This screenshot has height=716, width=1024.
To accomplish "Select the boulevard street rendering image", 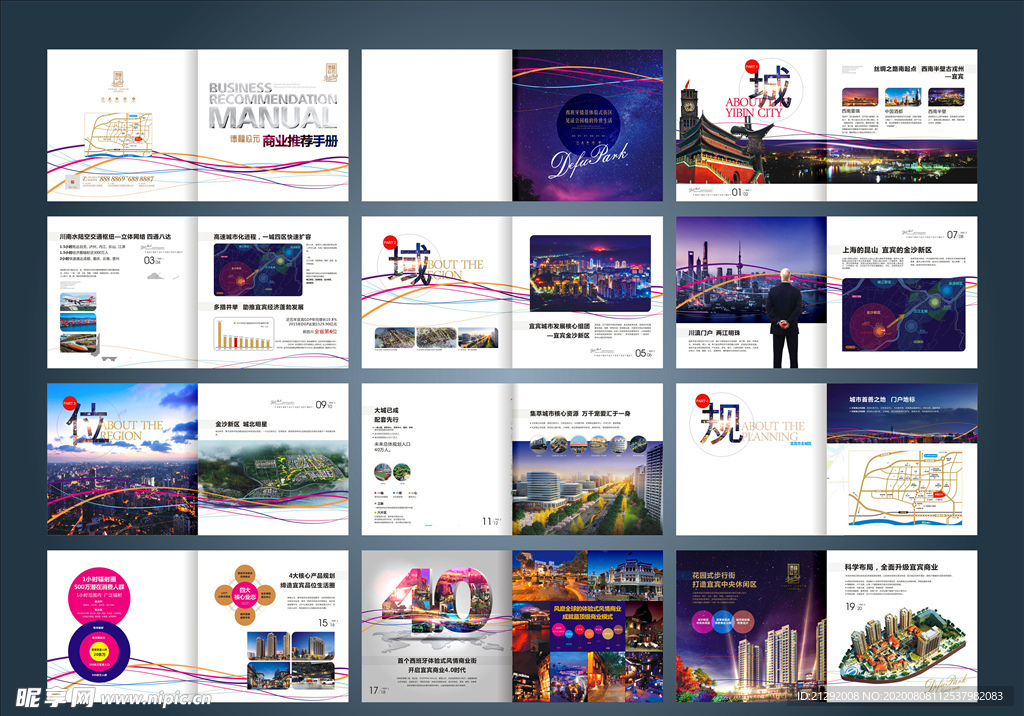I will tap(587, 489).
